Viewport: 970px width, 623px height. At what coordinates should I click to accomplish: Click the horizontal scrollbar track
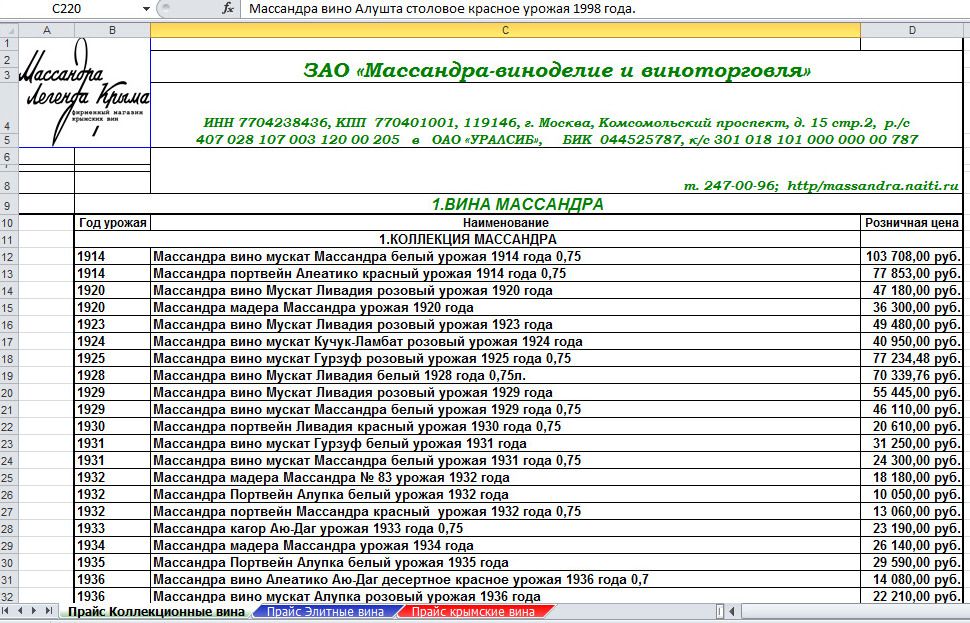pos(850,611)
